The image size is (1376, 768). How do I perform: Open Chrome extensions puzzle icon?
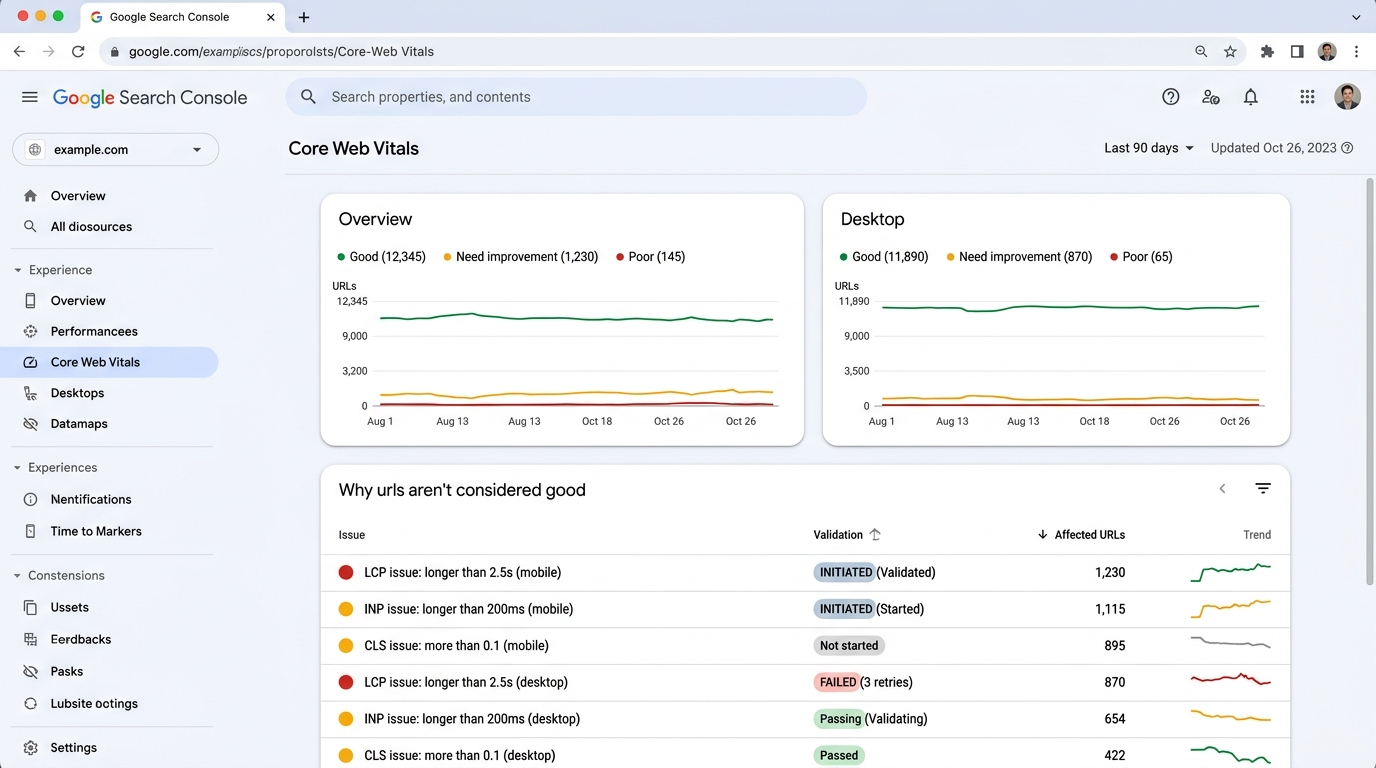[x=1267, y=51]
